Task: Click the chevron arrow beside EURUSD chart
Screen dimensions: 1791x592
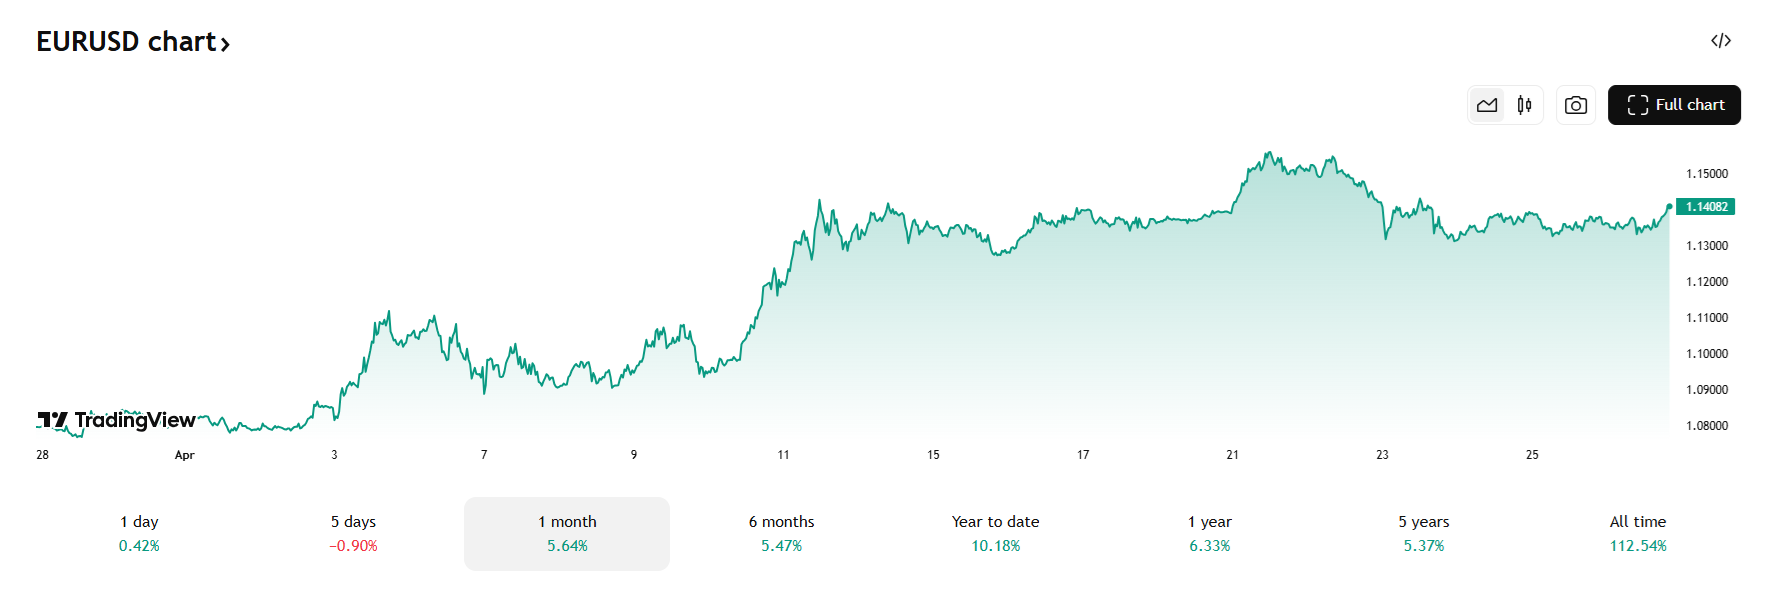Action: 226,44
